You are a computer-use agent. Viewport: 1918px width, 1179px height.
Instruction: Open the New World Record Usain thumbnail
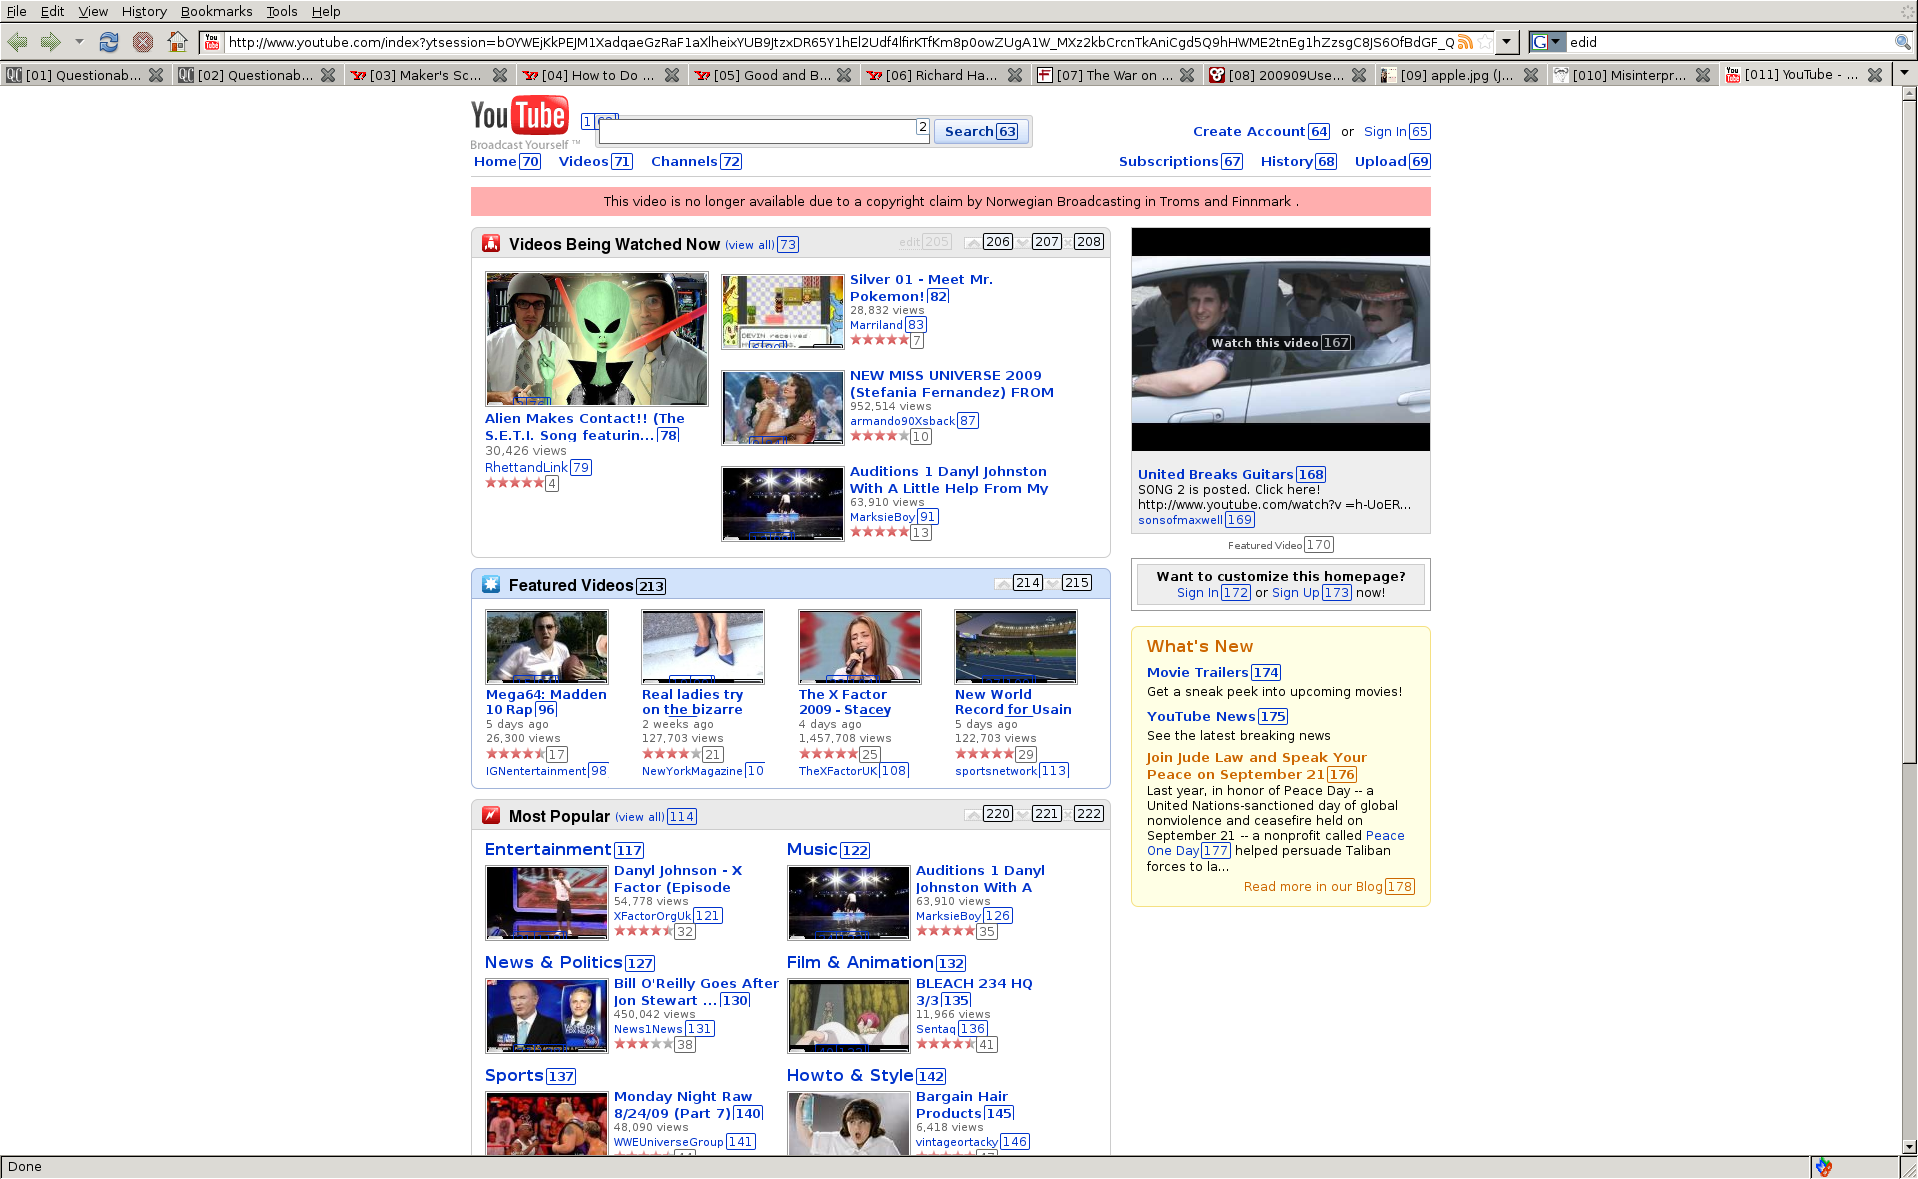1015,646
